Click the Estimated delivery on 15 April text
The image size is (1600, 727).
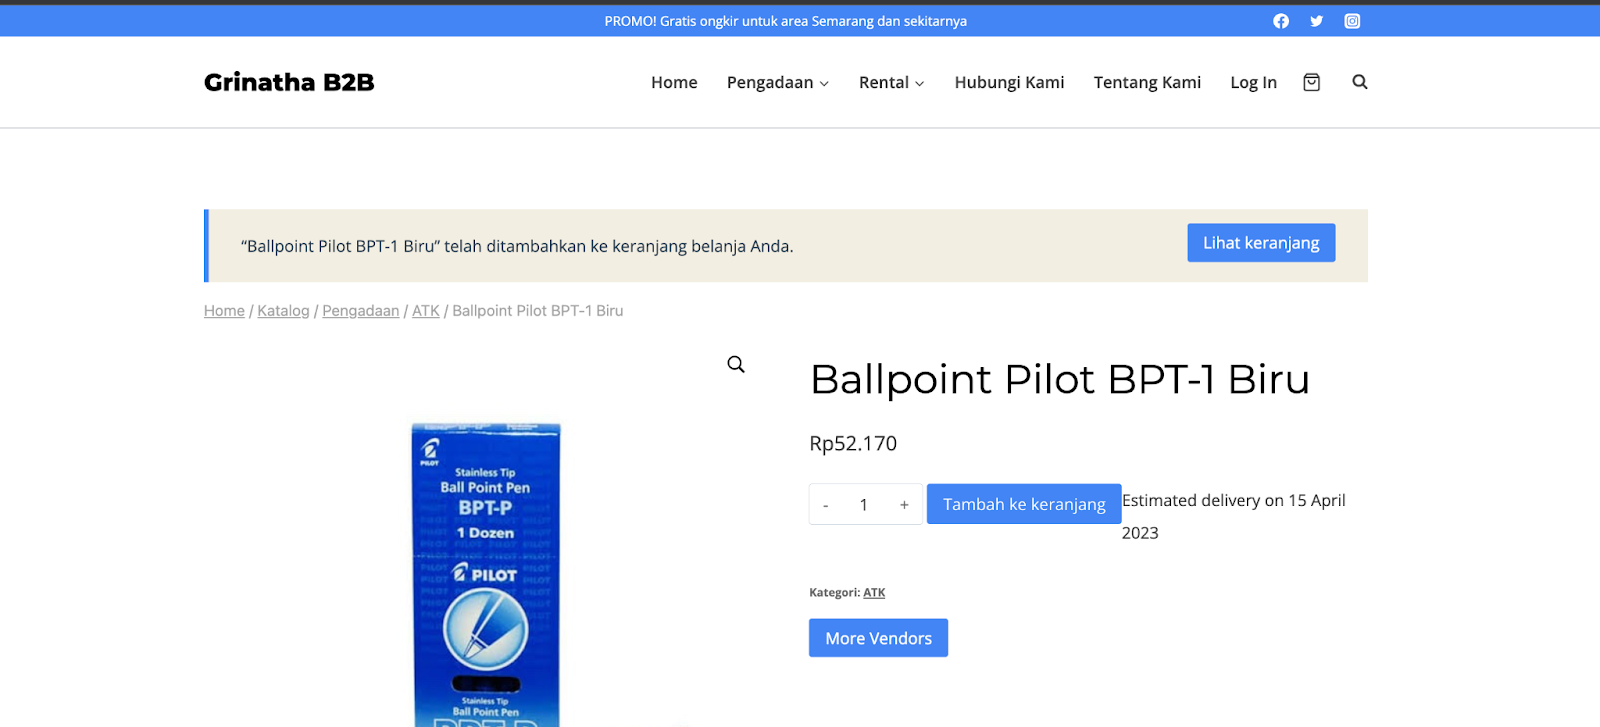coord(1234,516)
